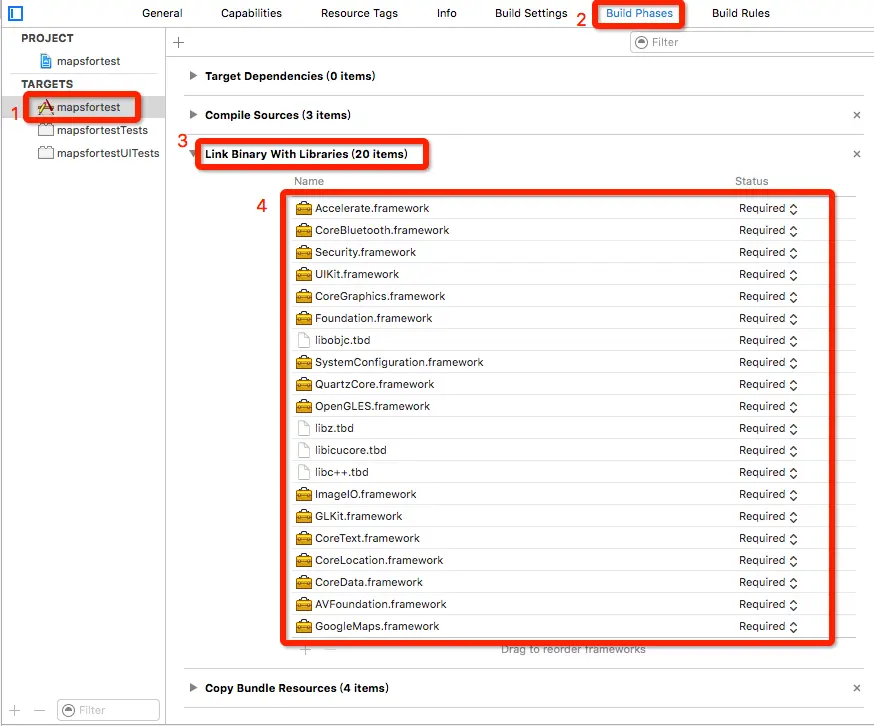Delete the Compile Sources phase

click(857, 115)
